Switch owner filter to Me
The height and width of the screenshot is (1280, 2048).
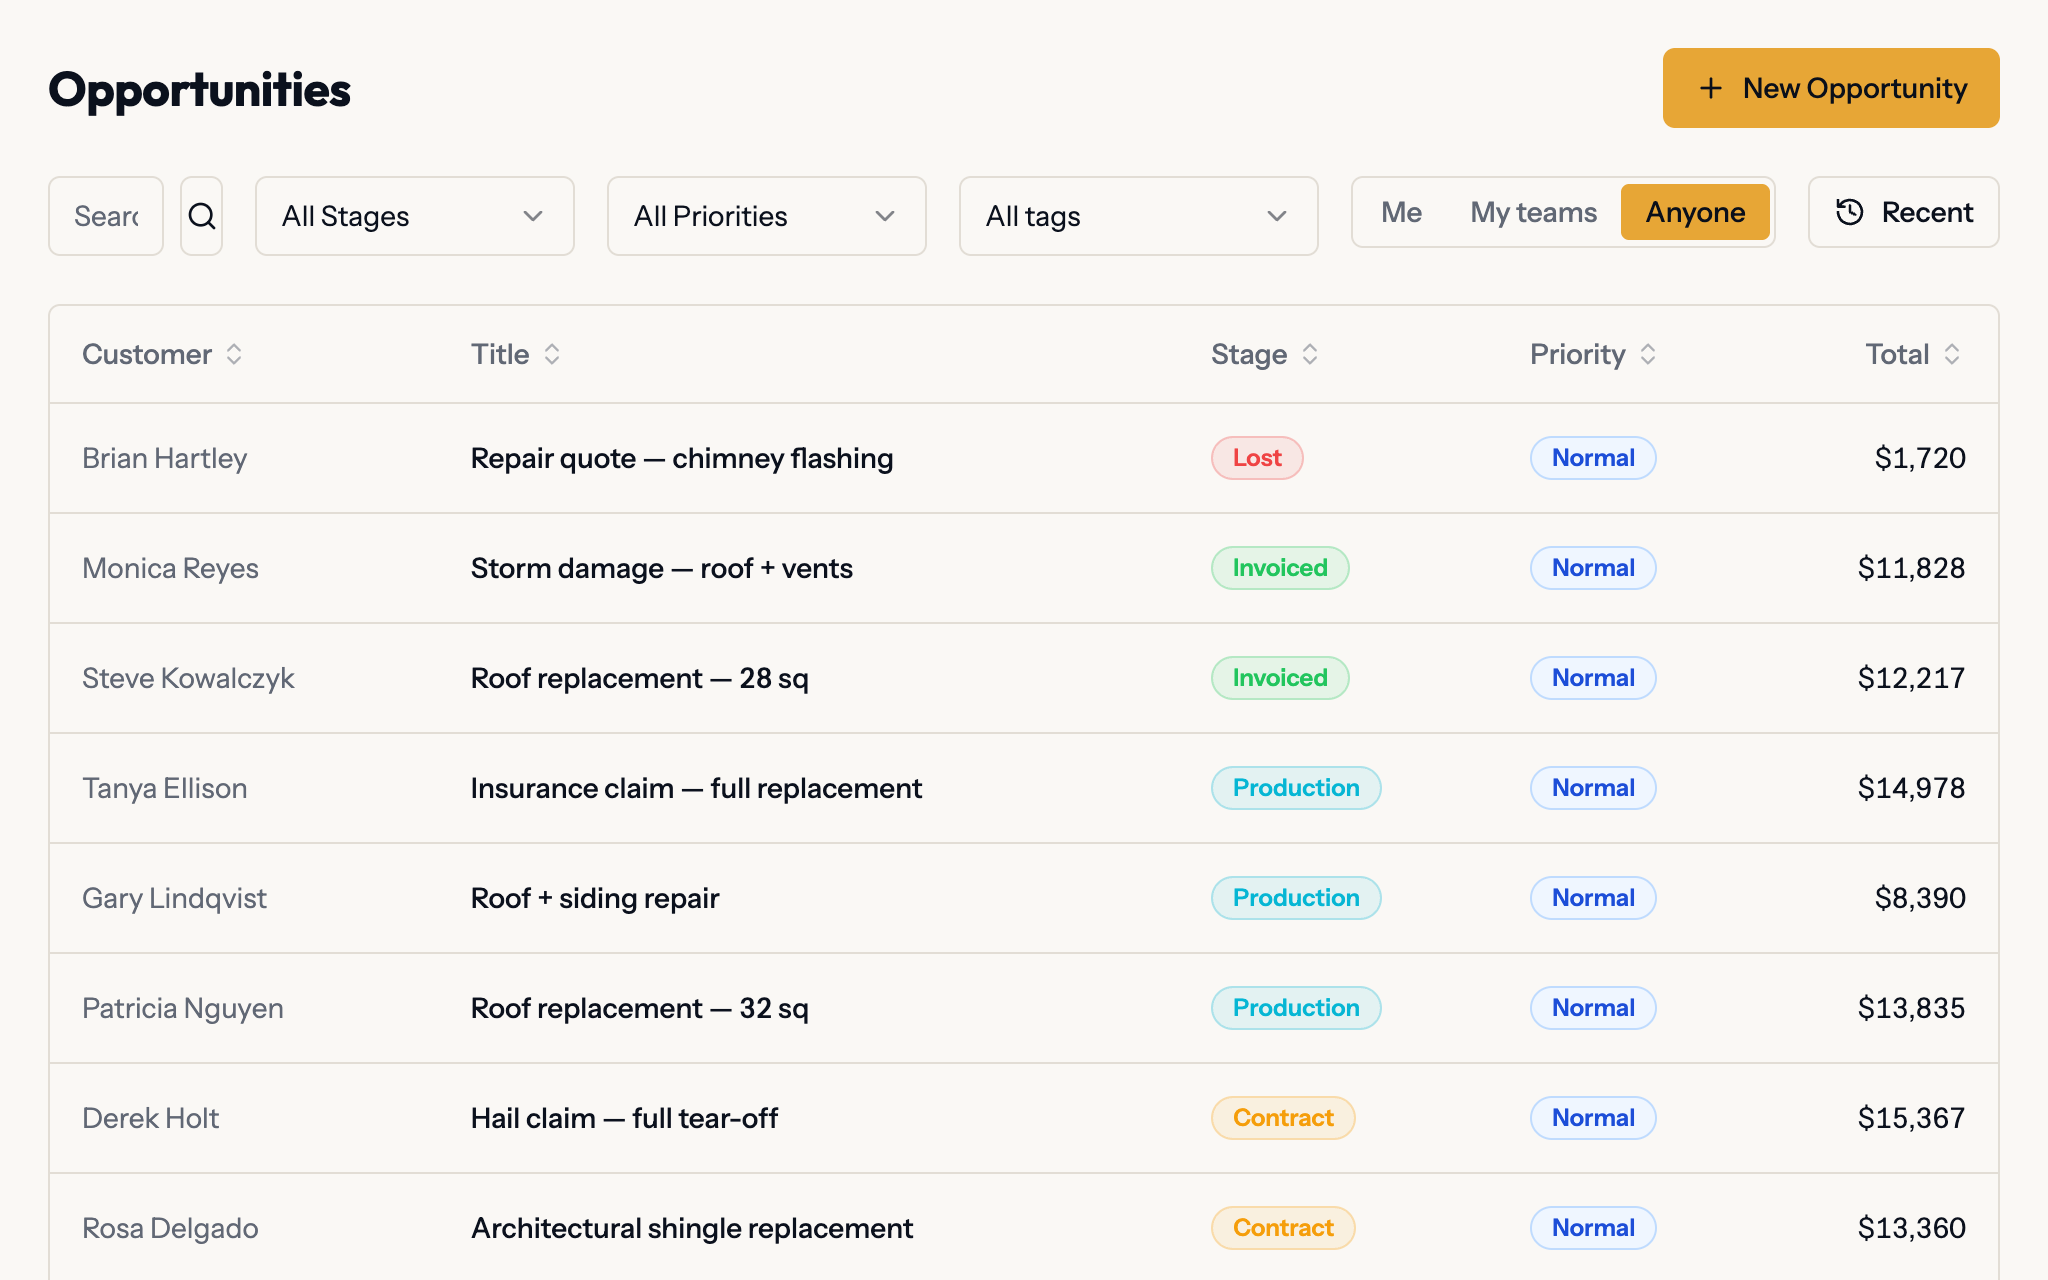pos(1401,212)
